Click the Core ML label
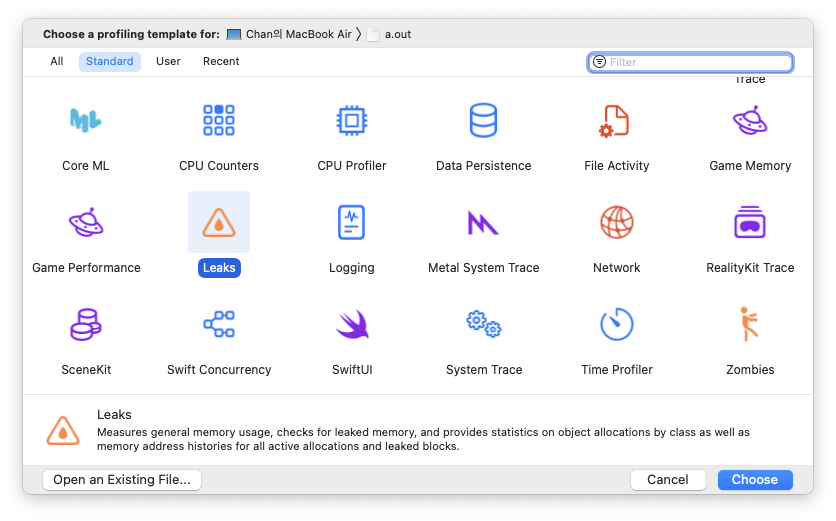 click(x=85, y=166)
